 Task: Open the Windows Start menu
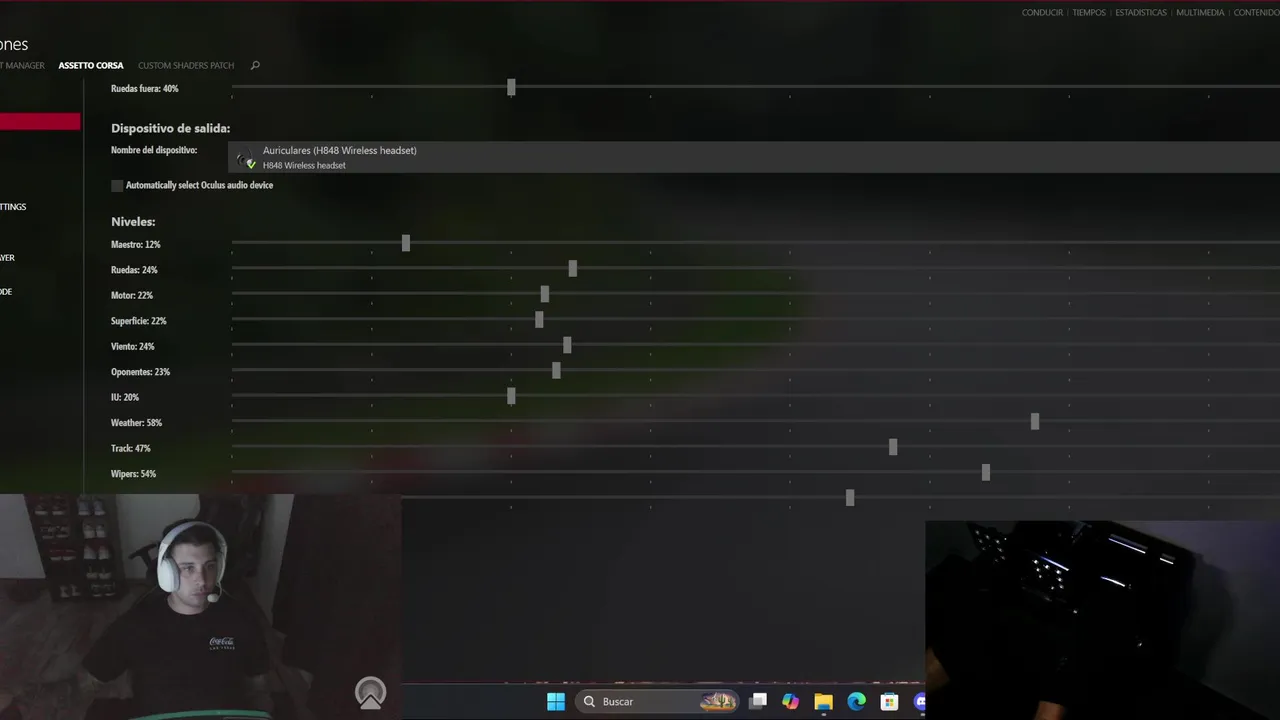[x=556, y=701]
